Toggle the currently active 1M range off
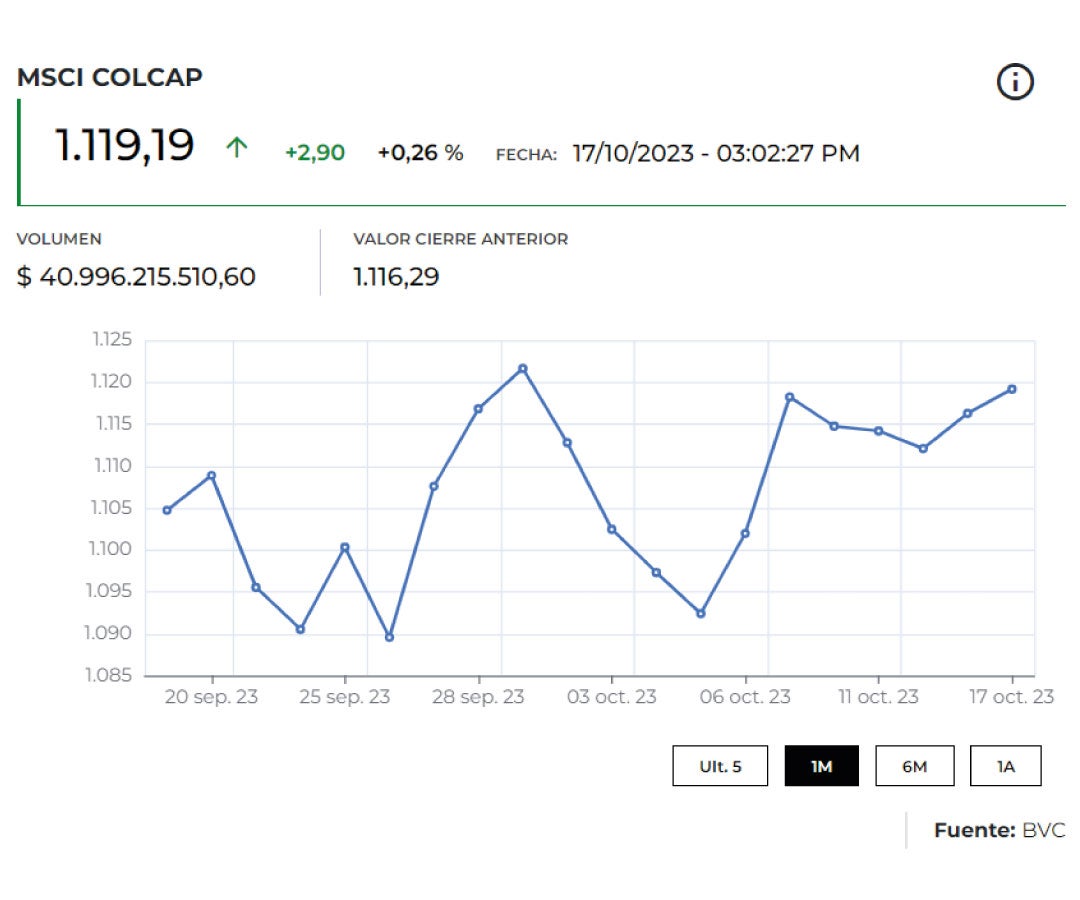Viewport: 1080px width, 900px height. tap(822, 765)
